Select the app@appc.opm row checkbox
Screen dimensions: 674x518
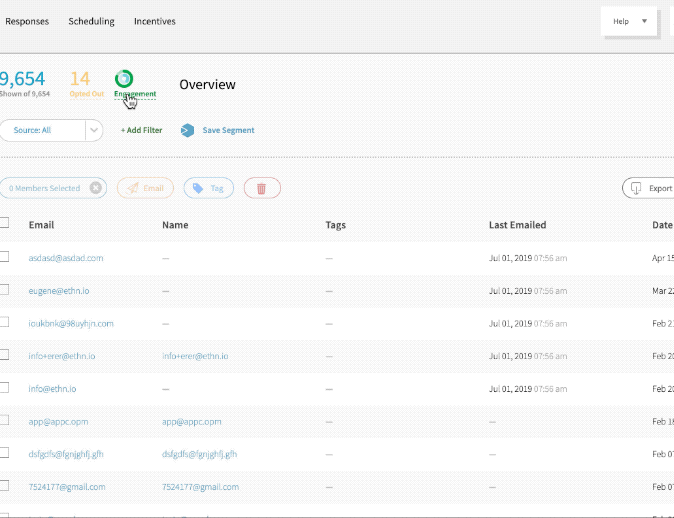(x=4, y=420)
